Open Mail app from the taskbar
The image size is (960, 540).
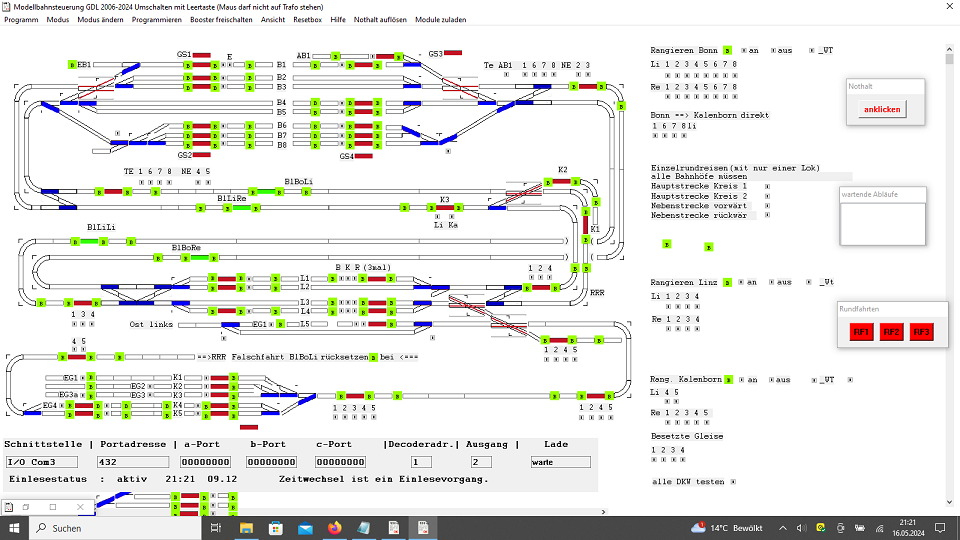(305, 528)
